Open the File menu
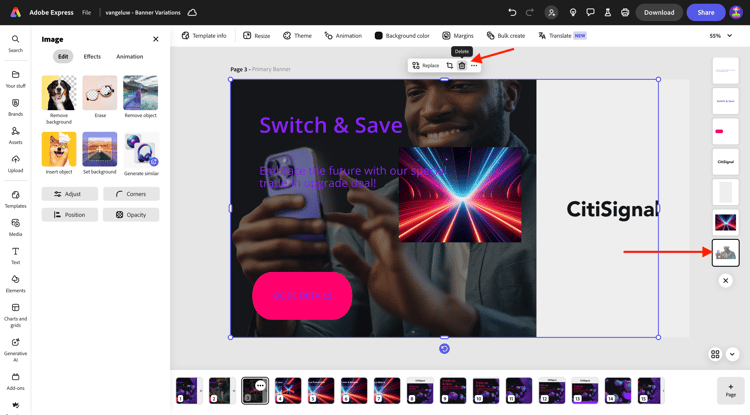 pos(87,12)
